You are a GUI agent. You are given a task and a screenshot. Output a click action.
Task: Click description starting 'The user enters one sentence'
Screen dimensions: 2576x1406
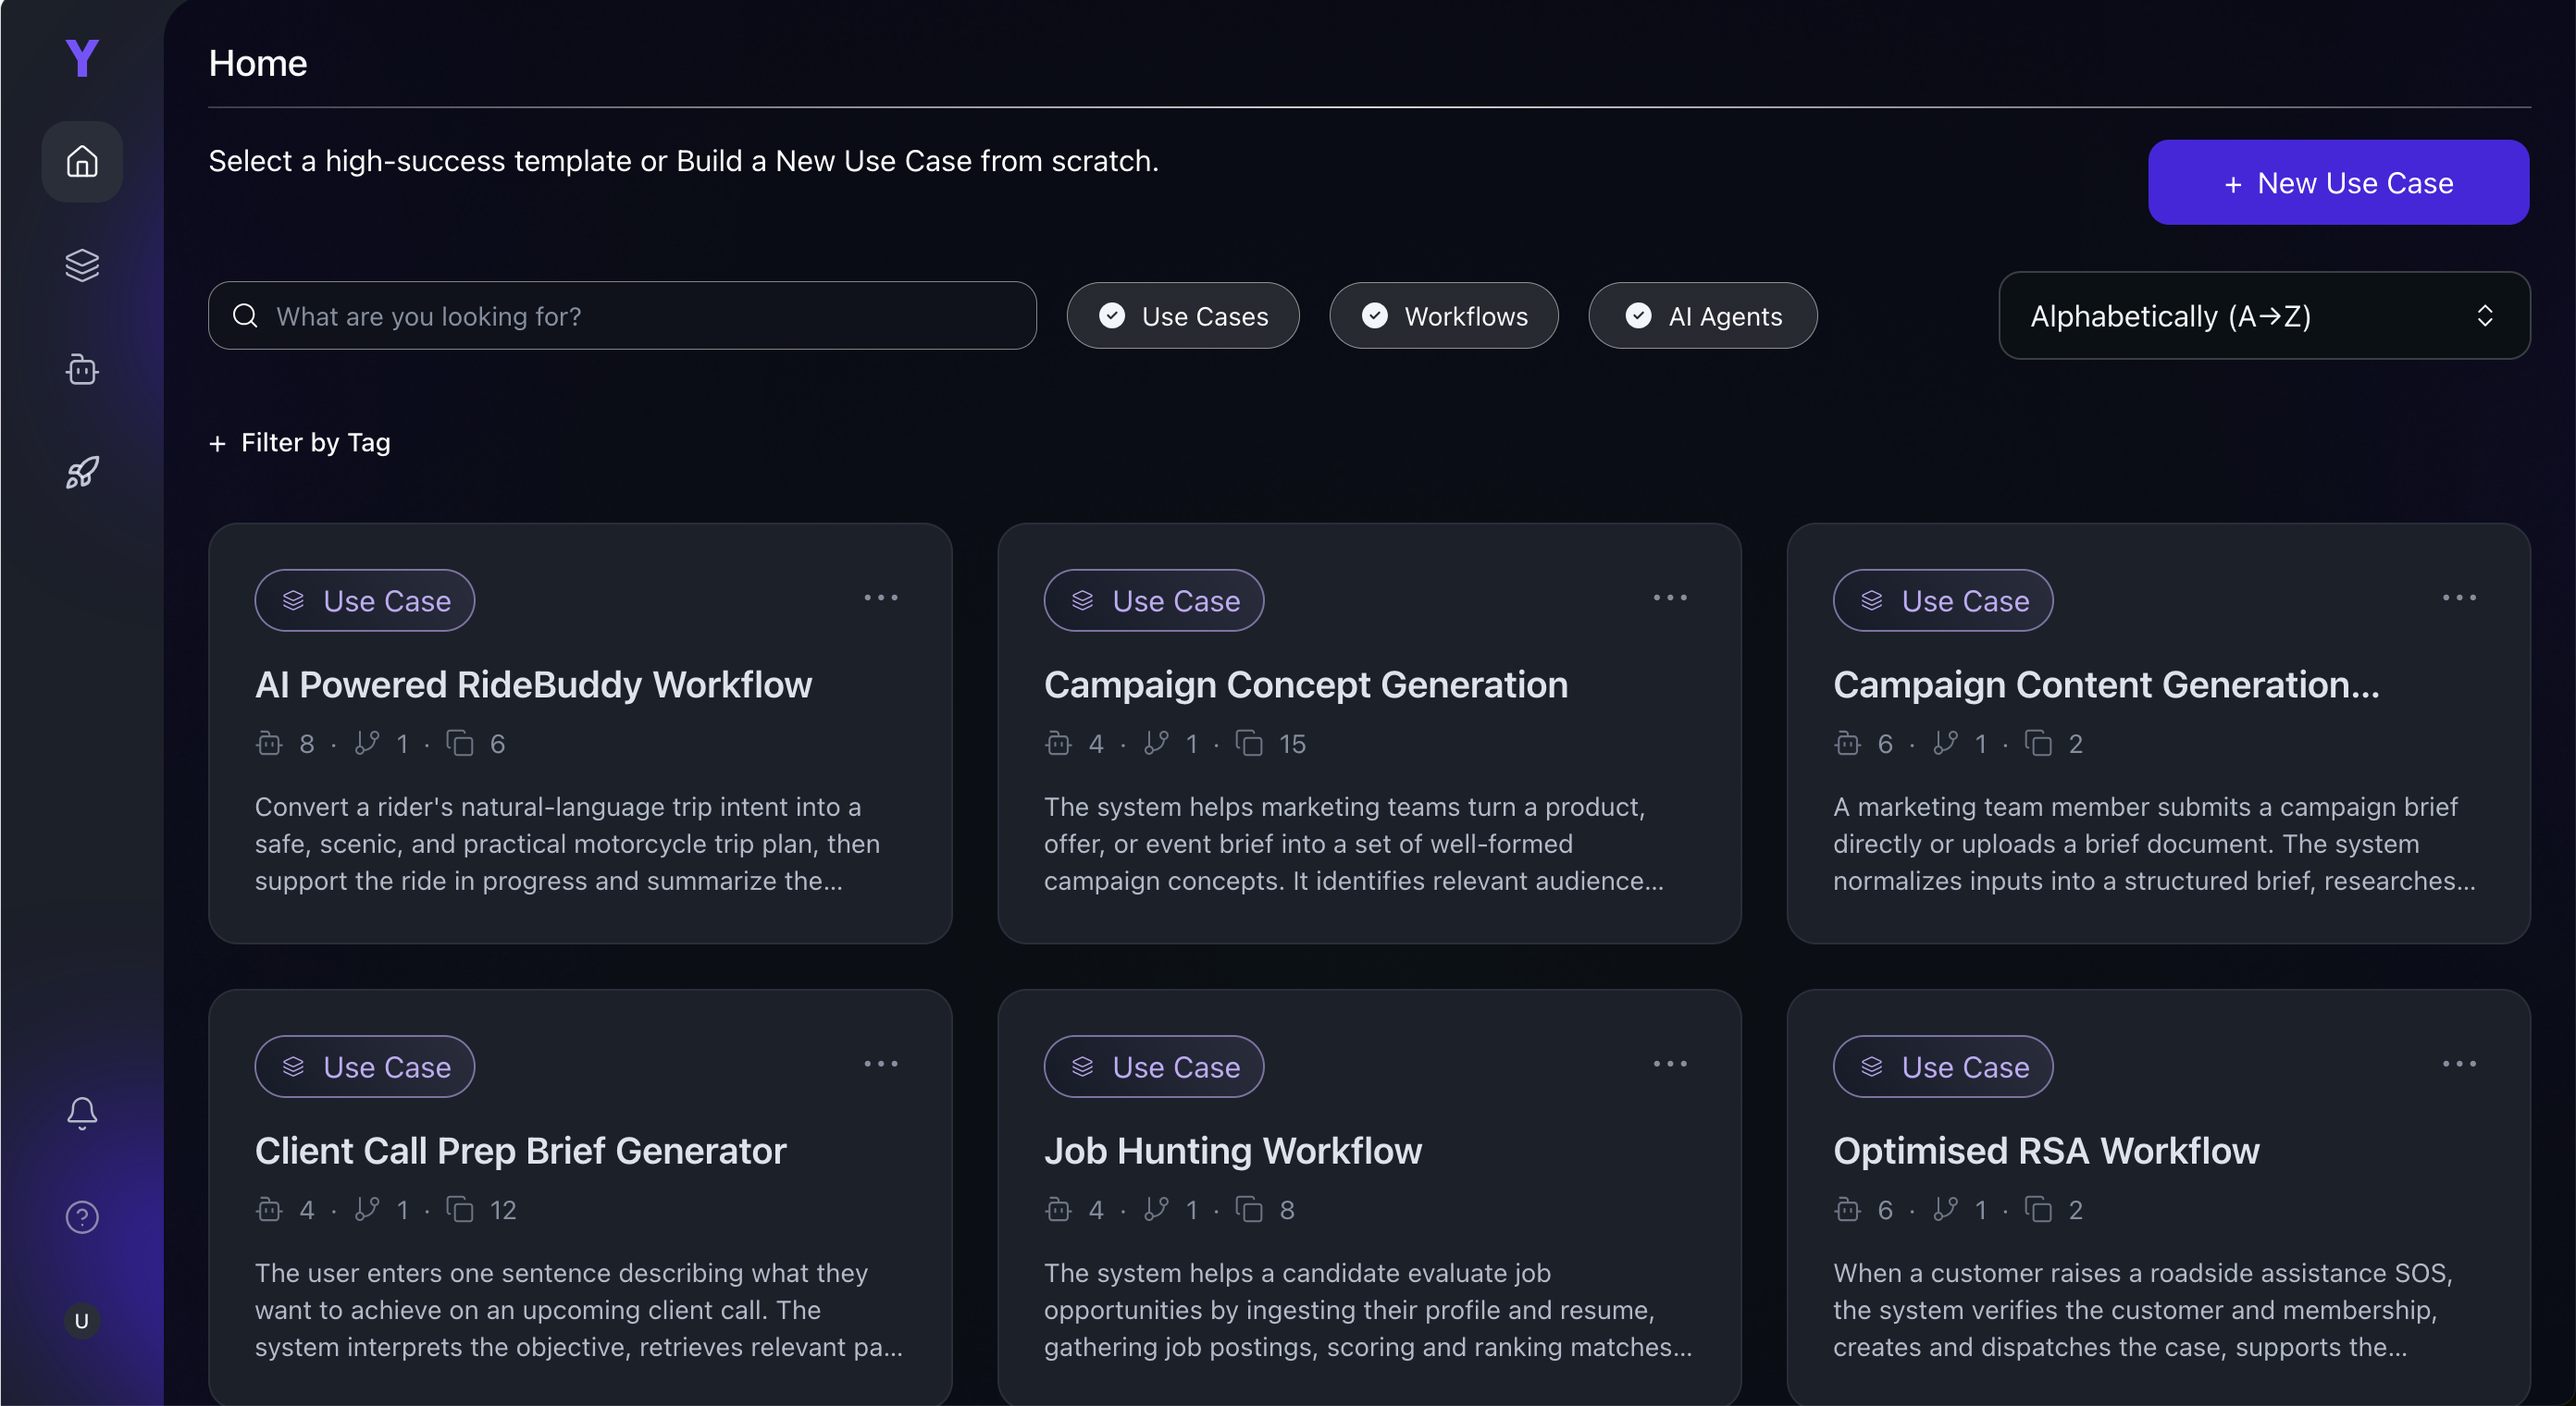579,1309
